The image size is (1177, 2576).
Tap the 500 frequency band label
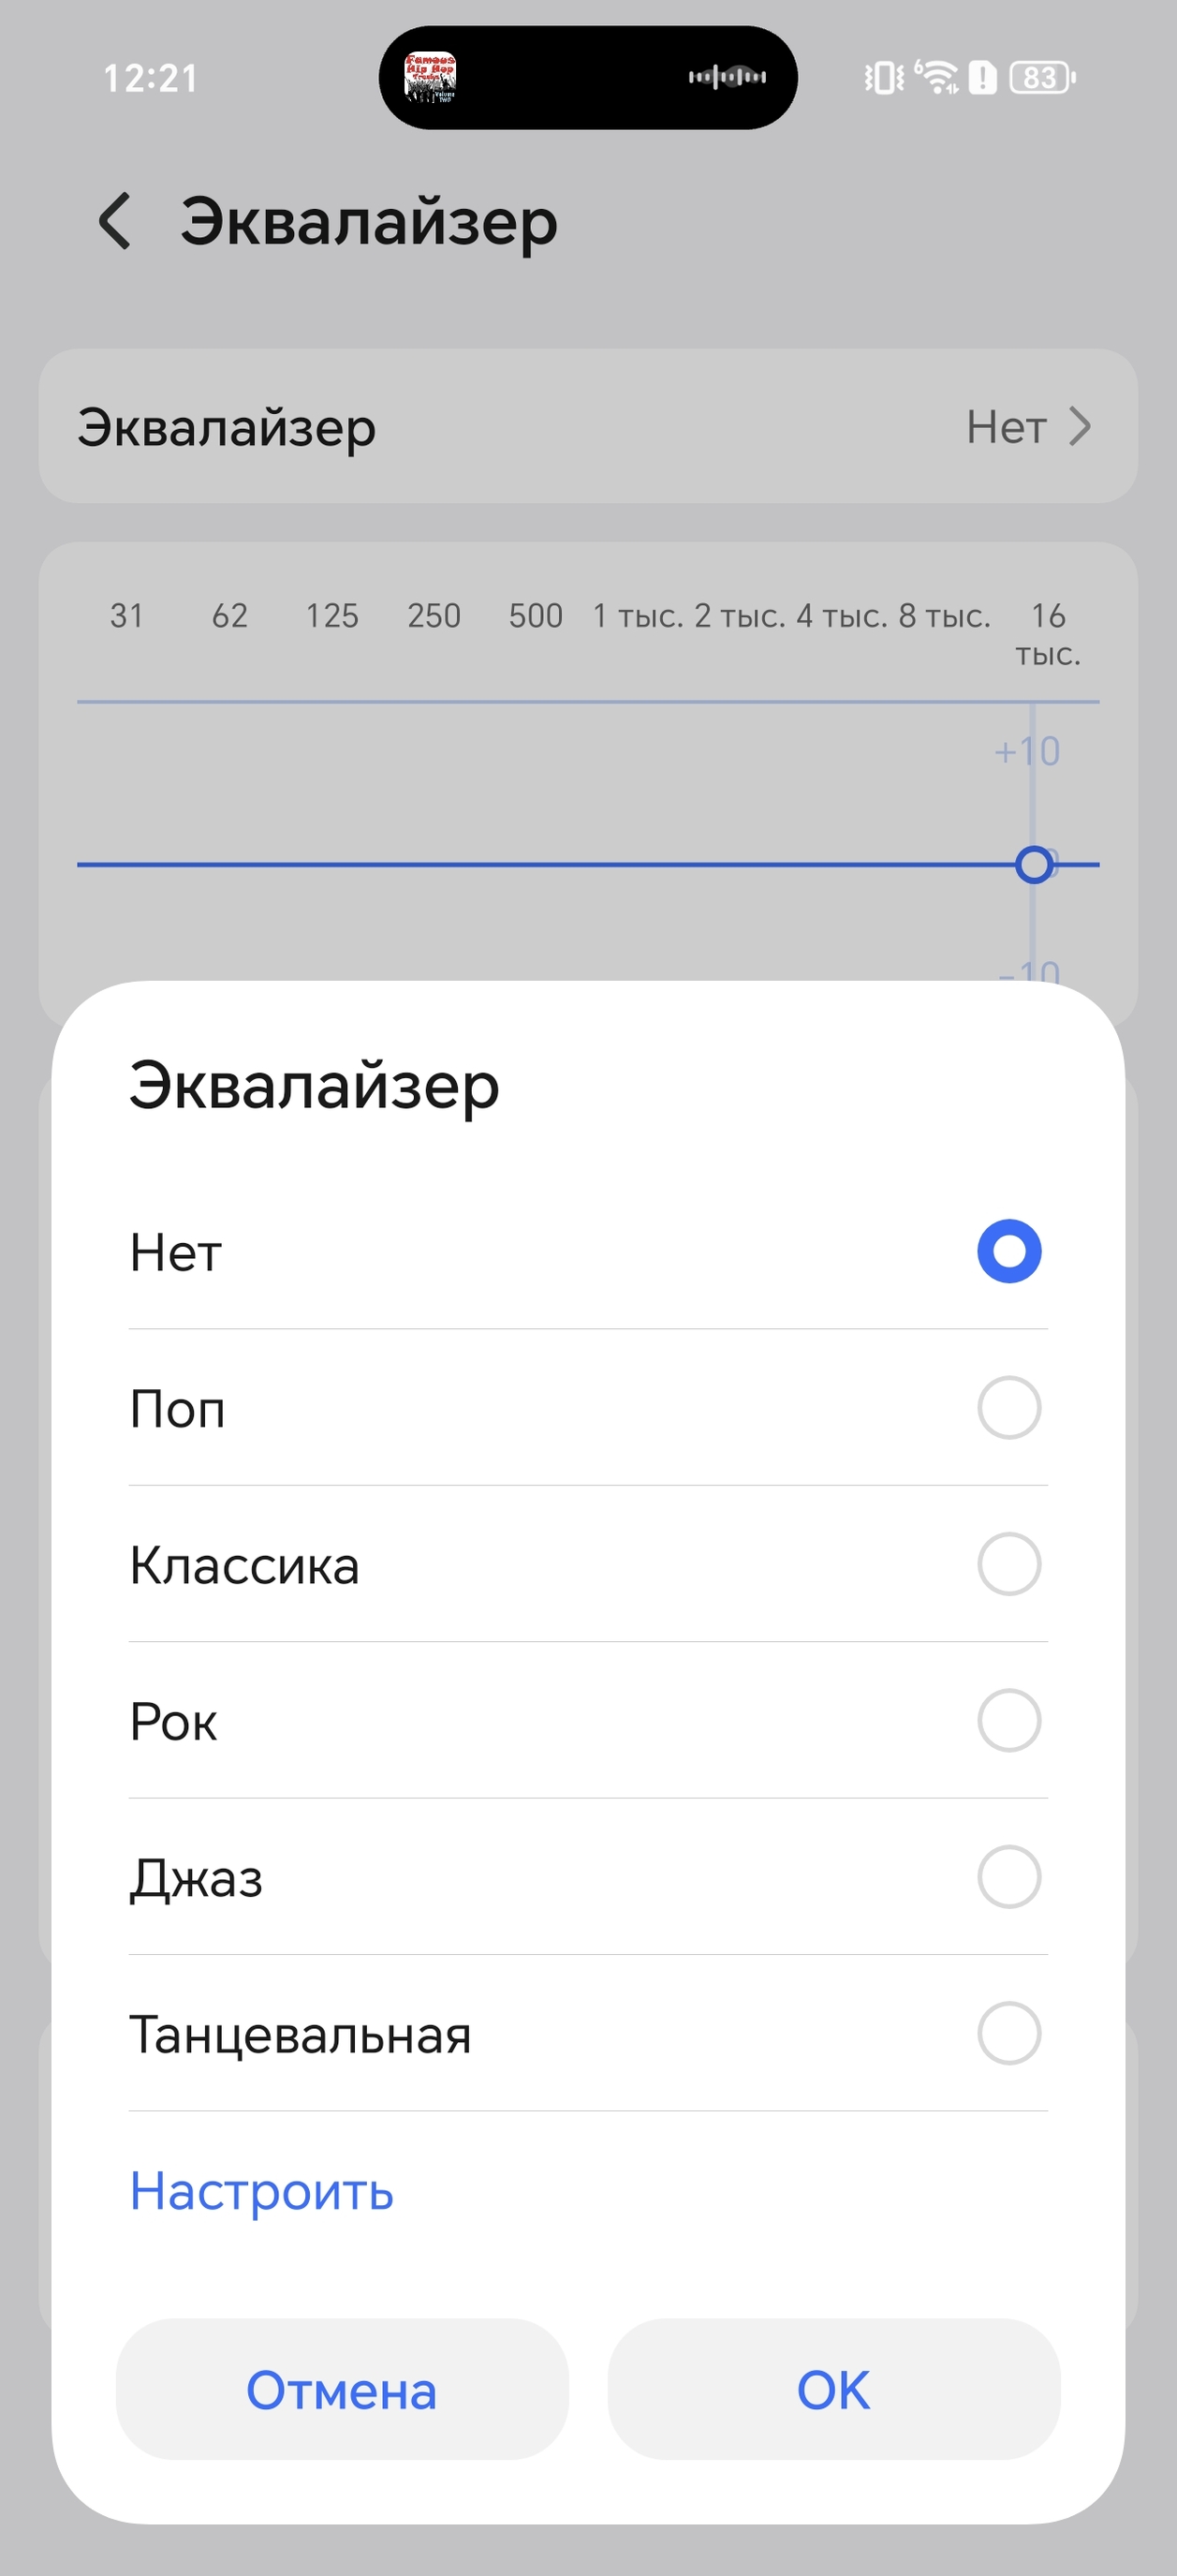(536, 616)
